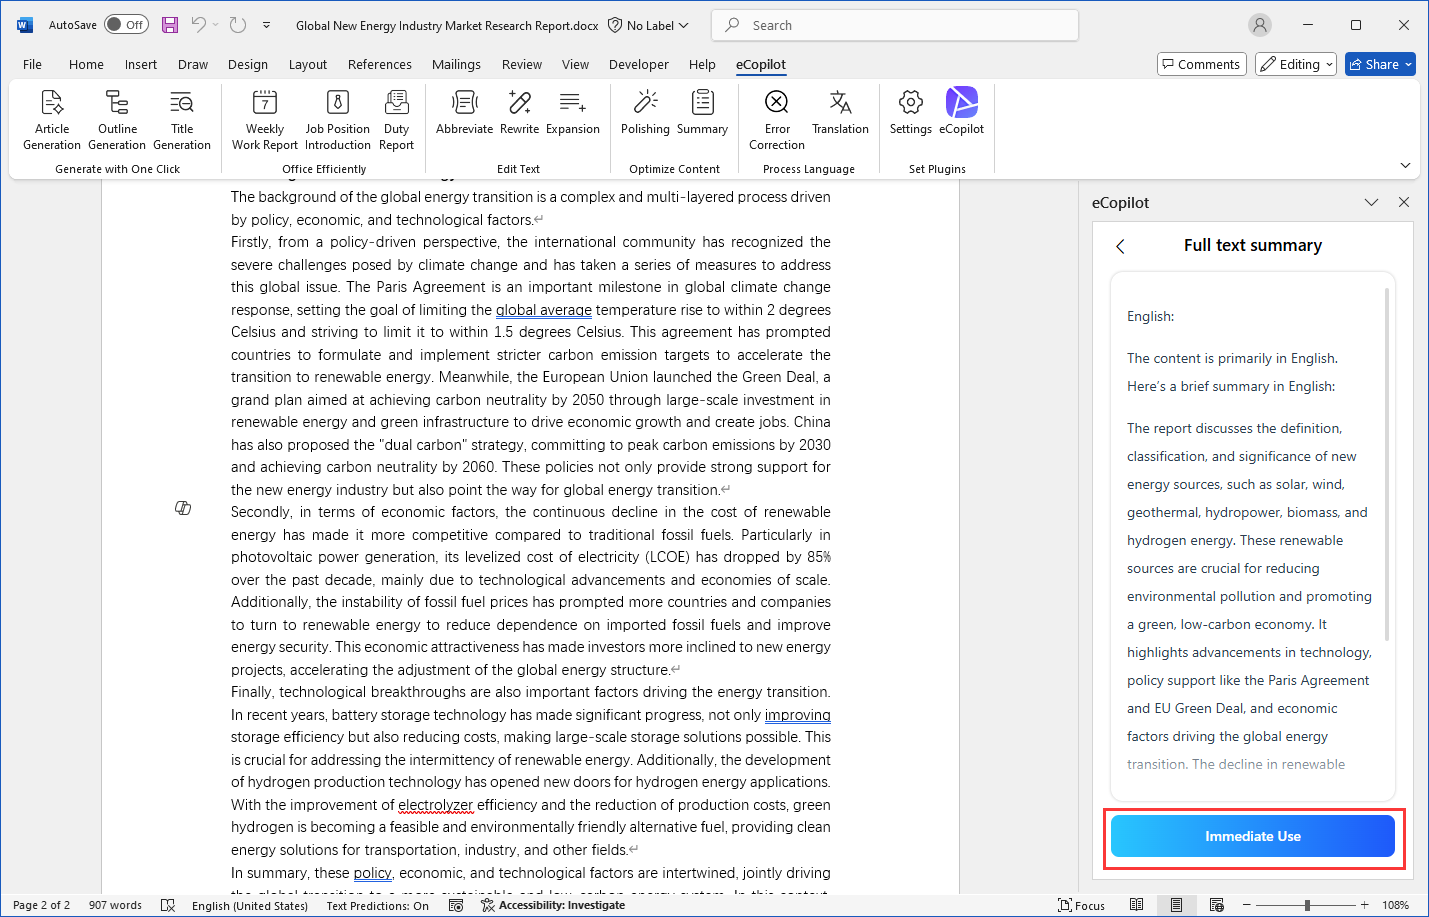Open eCopilot plugin Settings
This screenshot has height=917, width=1429.
coord(910,112)
